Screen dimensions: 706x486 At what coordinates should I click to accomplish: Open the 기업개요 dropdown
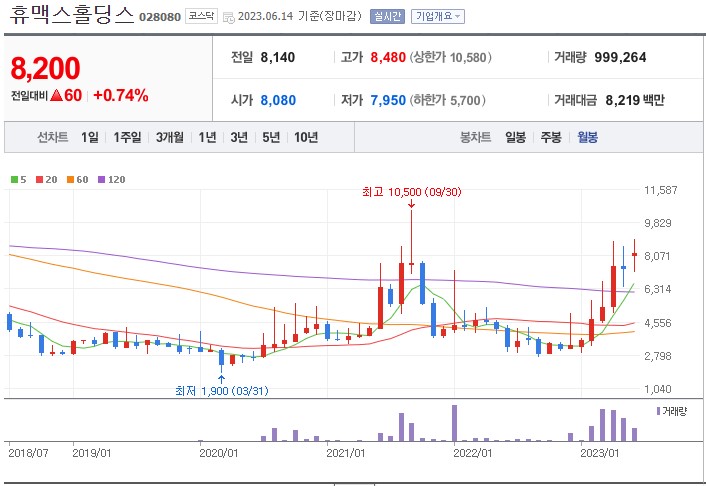438,17
